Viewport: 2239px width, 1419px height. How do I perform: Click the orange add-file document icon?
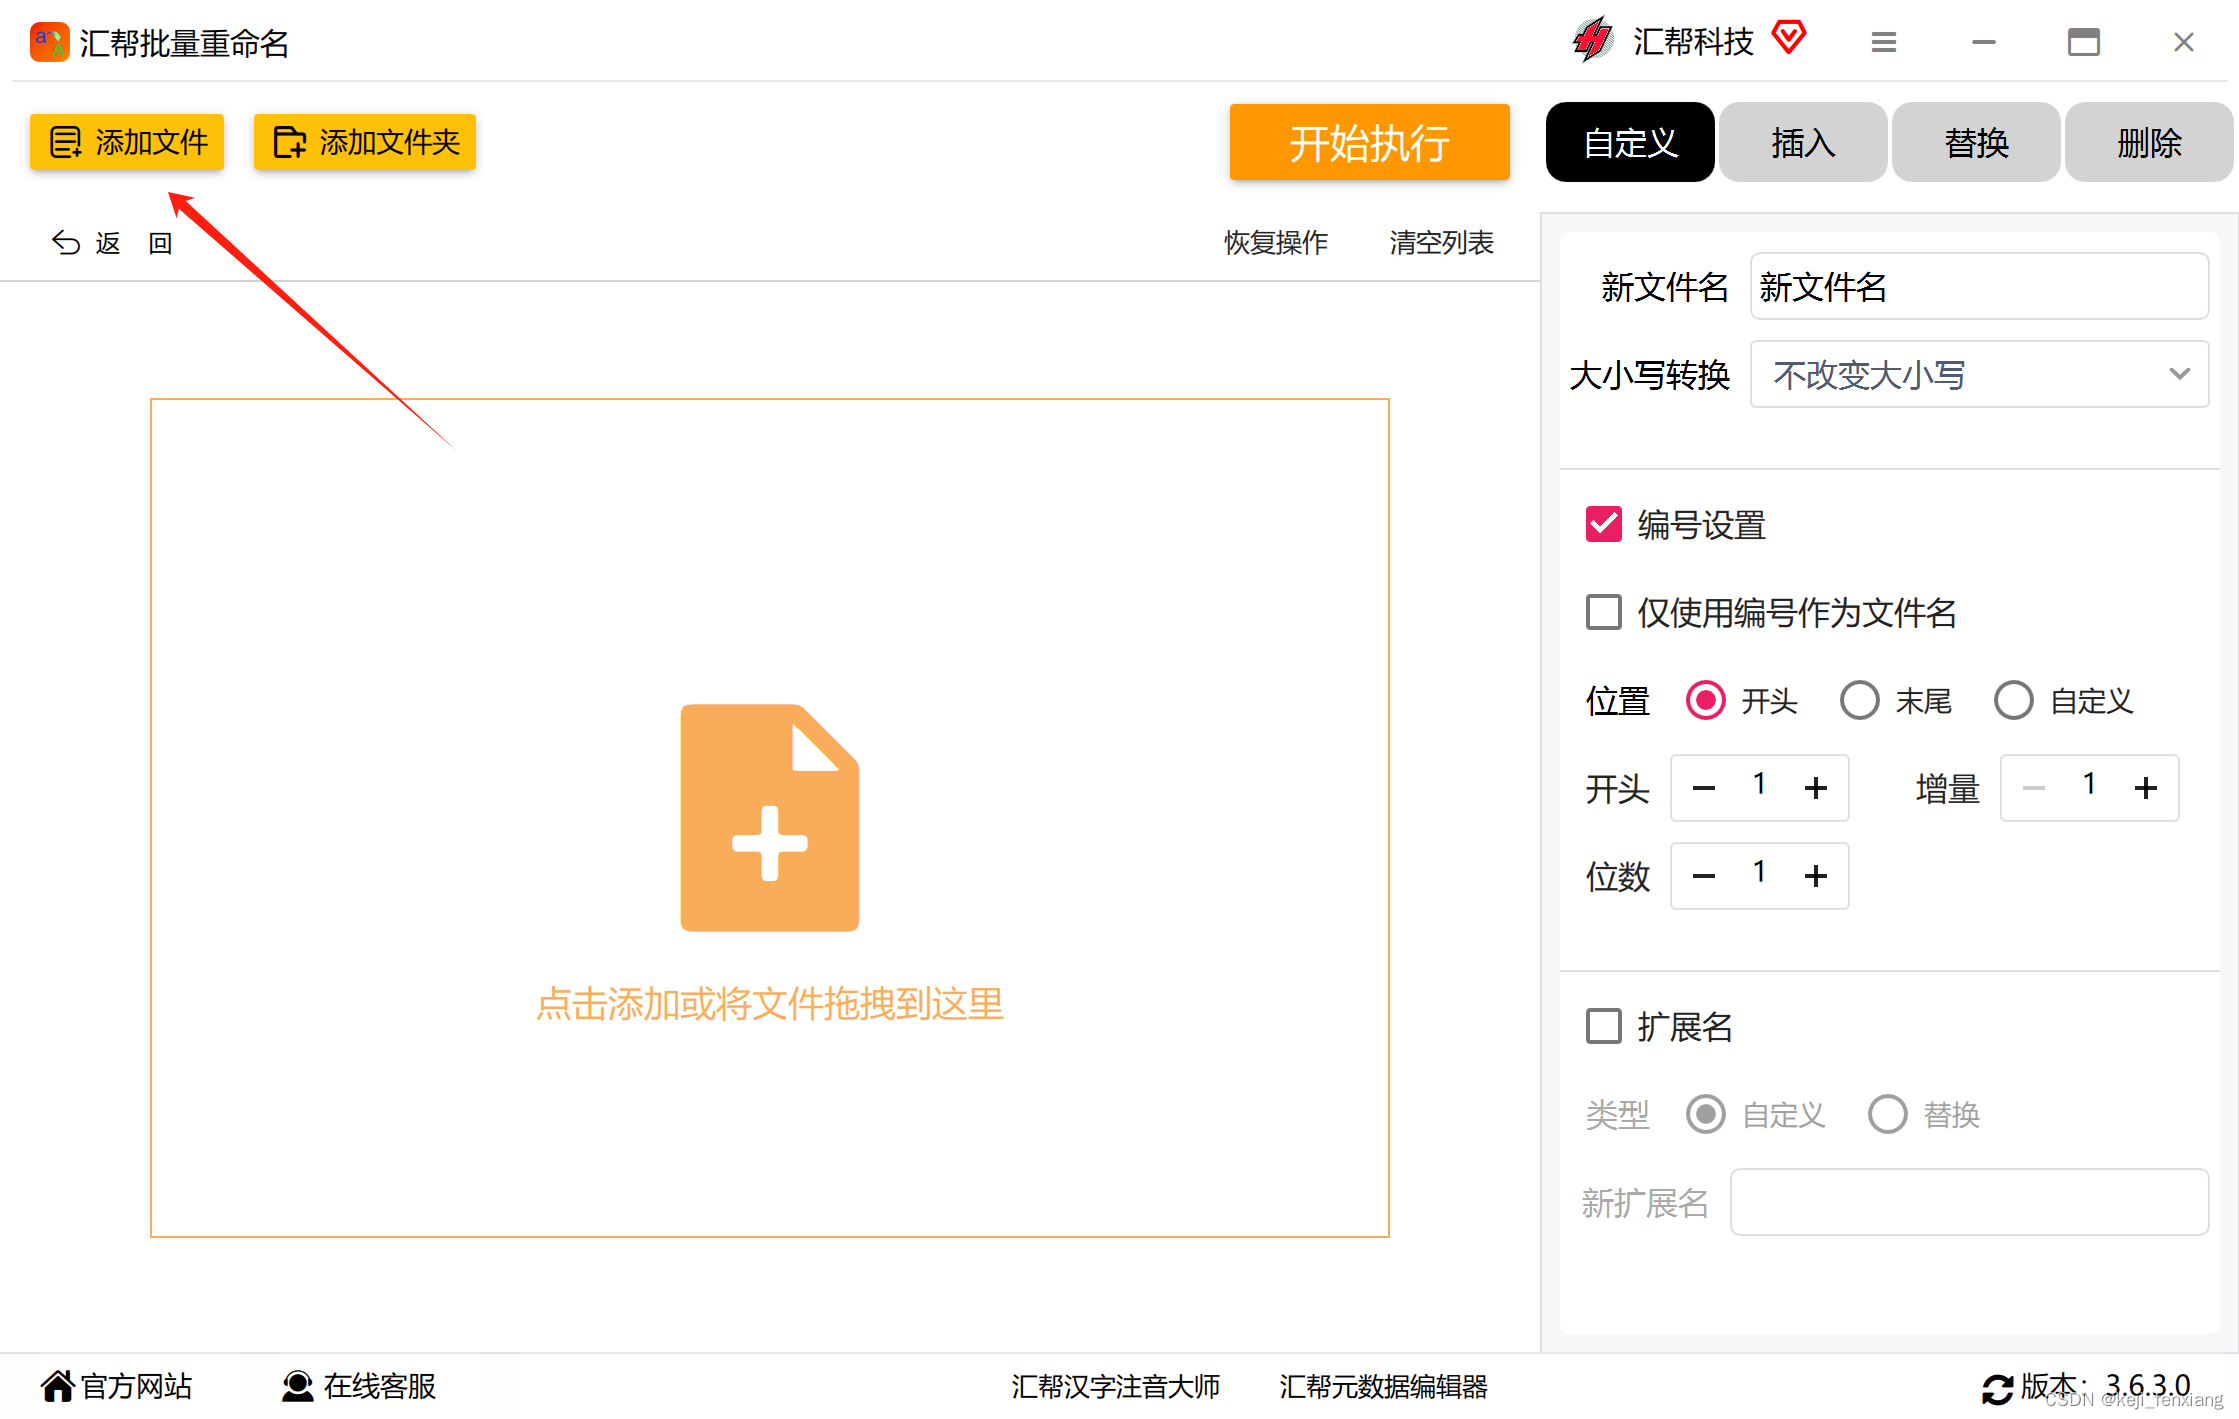tap(769, 817)
